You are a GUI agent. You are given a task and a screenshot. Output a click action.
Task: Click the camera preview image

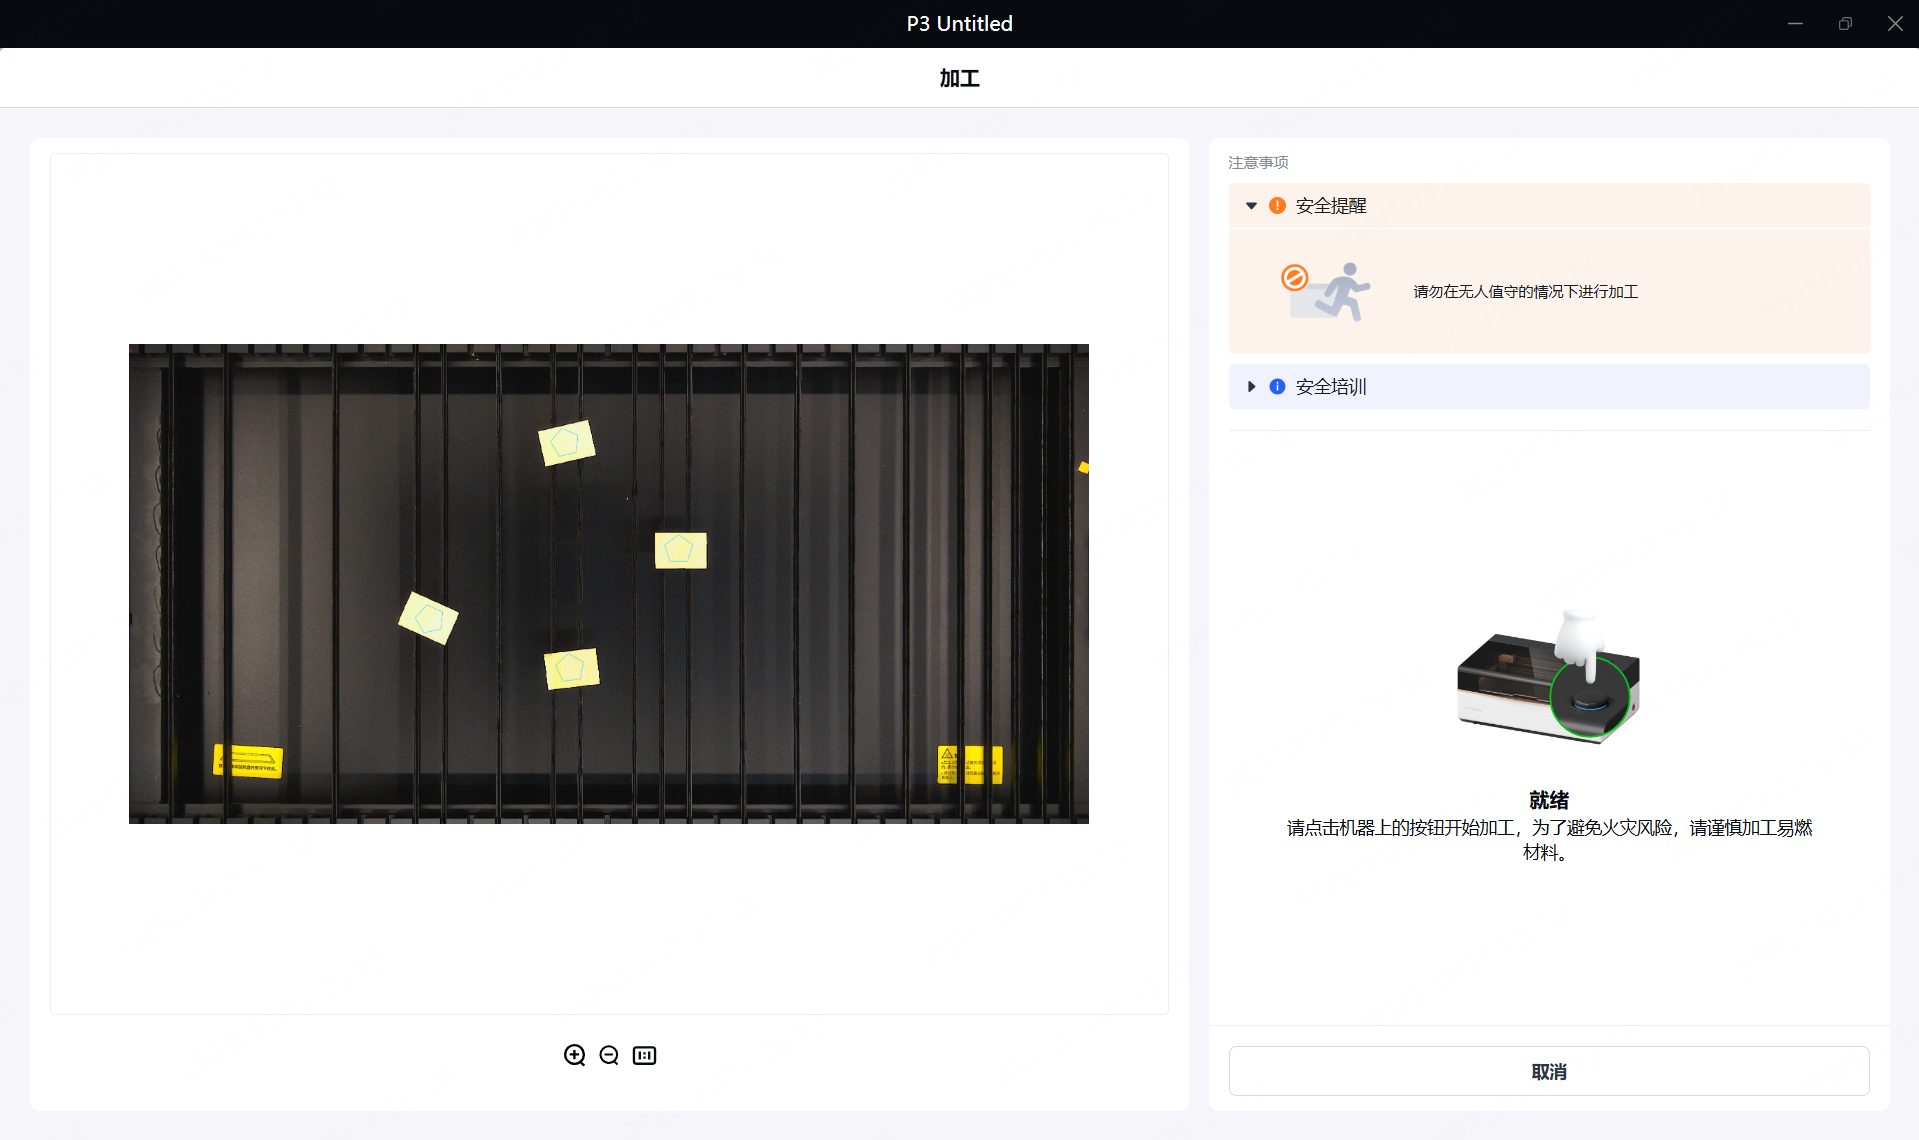coord(608,584)
